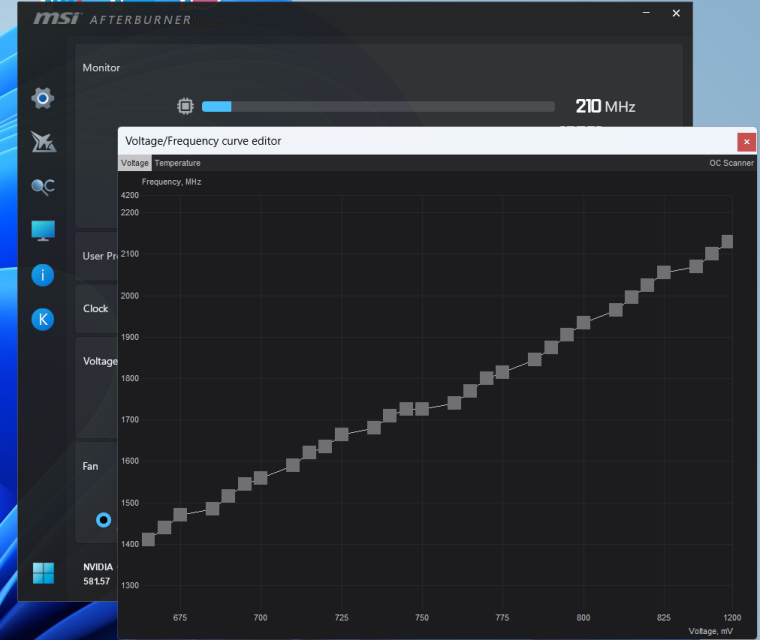Click the Monitor section label
This screenshot has width=760, height=640.
point(101,68)
